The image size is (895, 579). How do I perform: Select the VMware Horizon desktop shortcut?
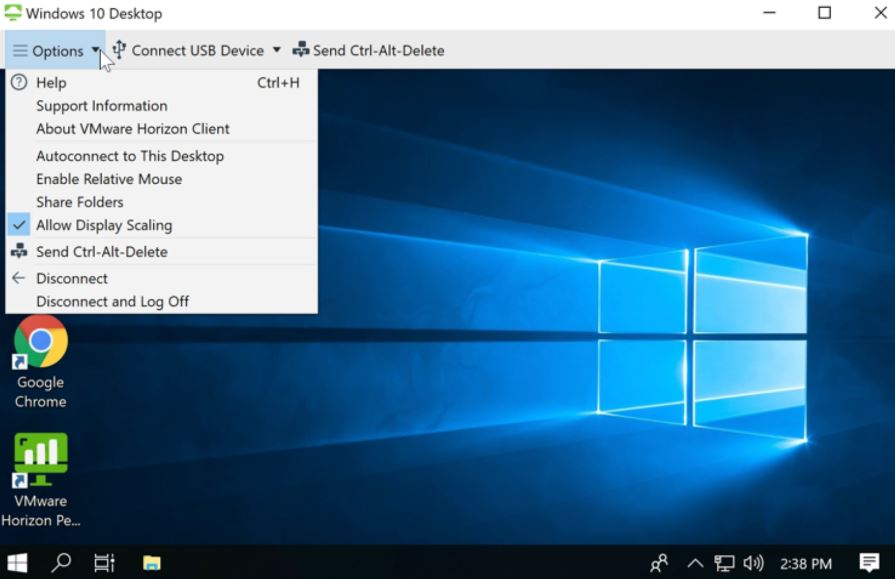pos(41,480)
